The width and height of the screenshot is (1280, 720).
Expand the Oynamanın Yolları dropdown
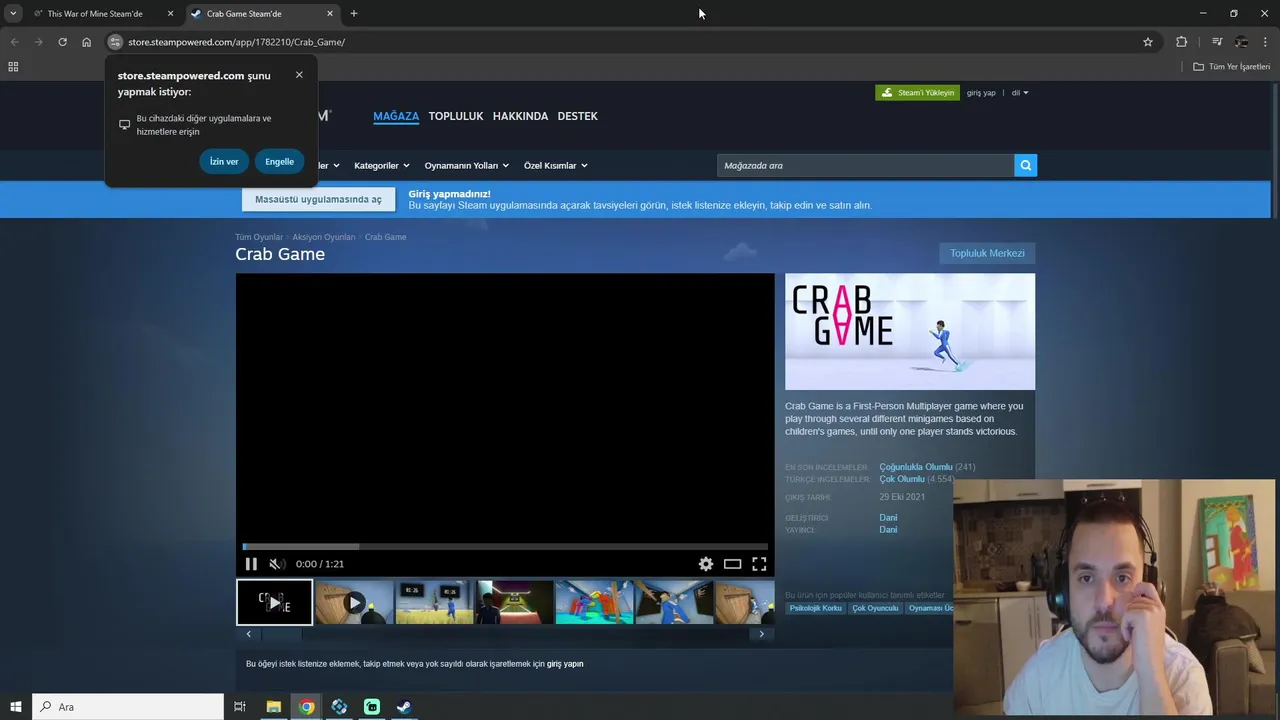[466, 166]
